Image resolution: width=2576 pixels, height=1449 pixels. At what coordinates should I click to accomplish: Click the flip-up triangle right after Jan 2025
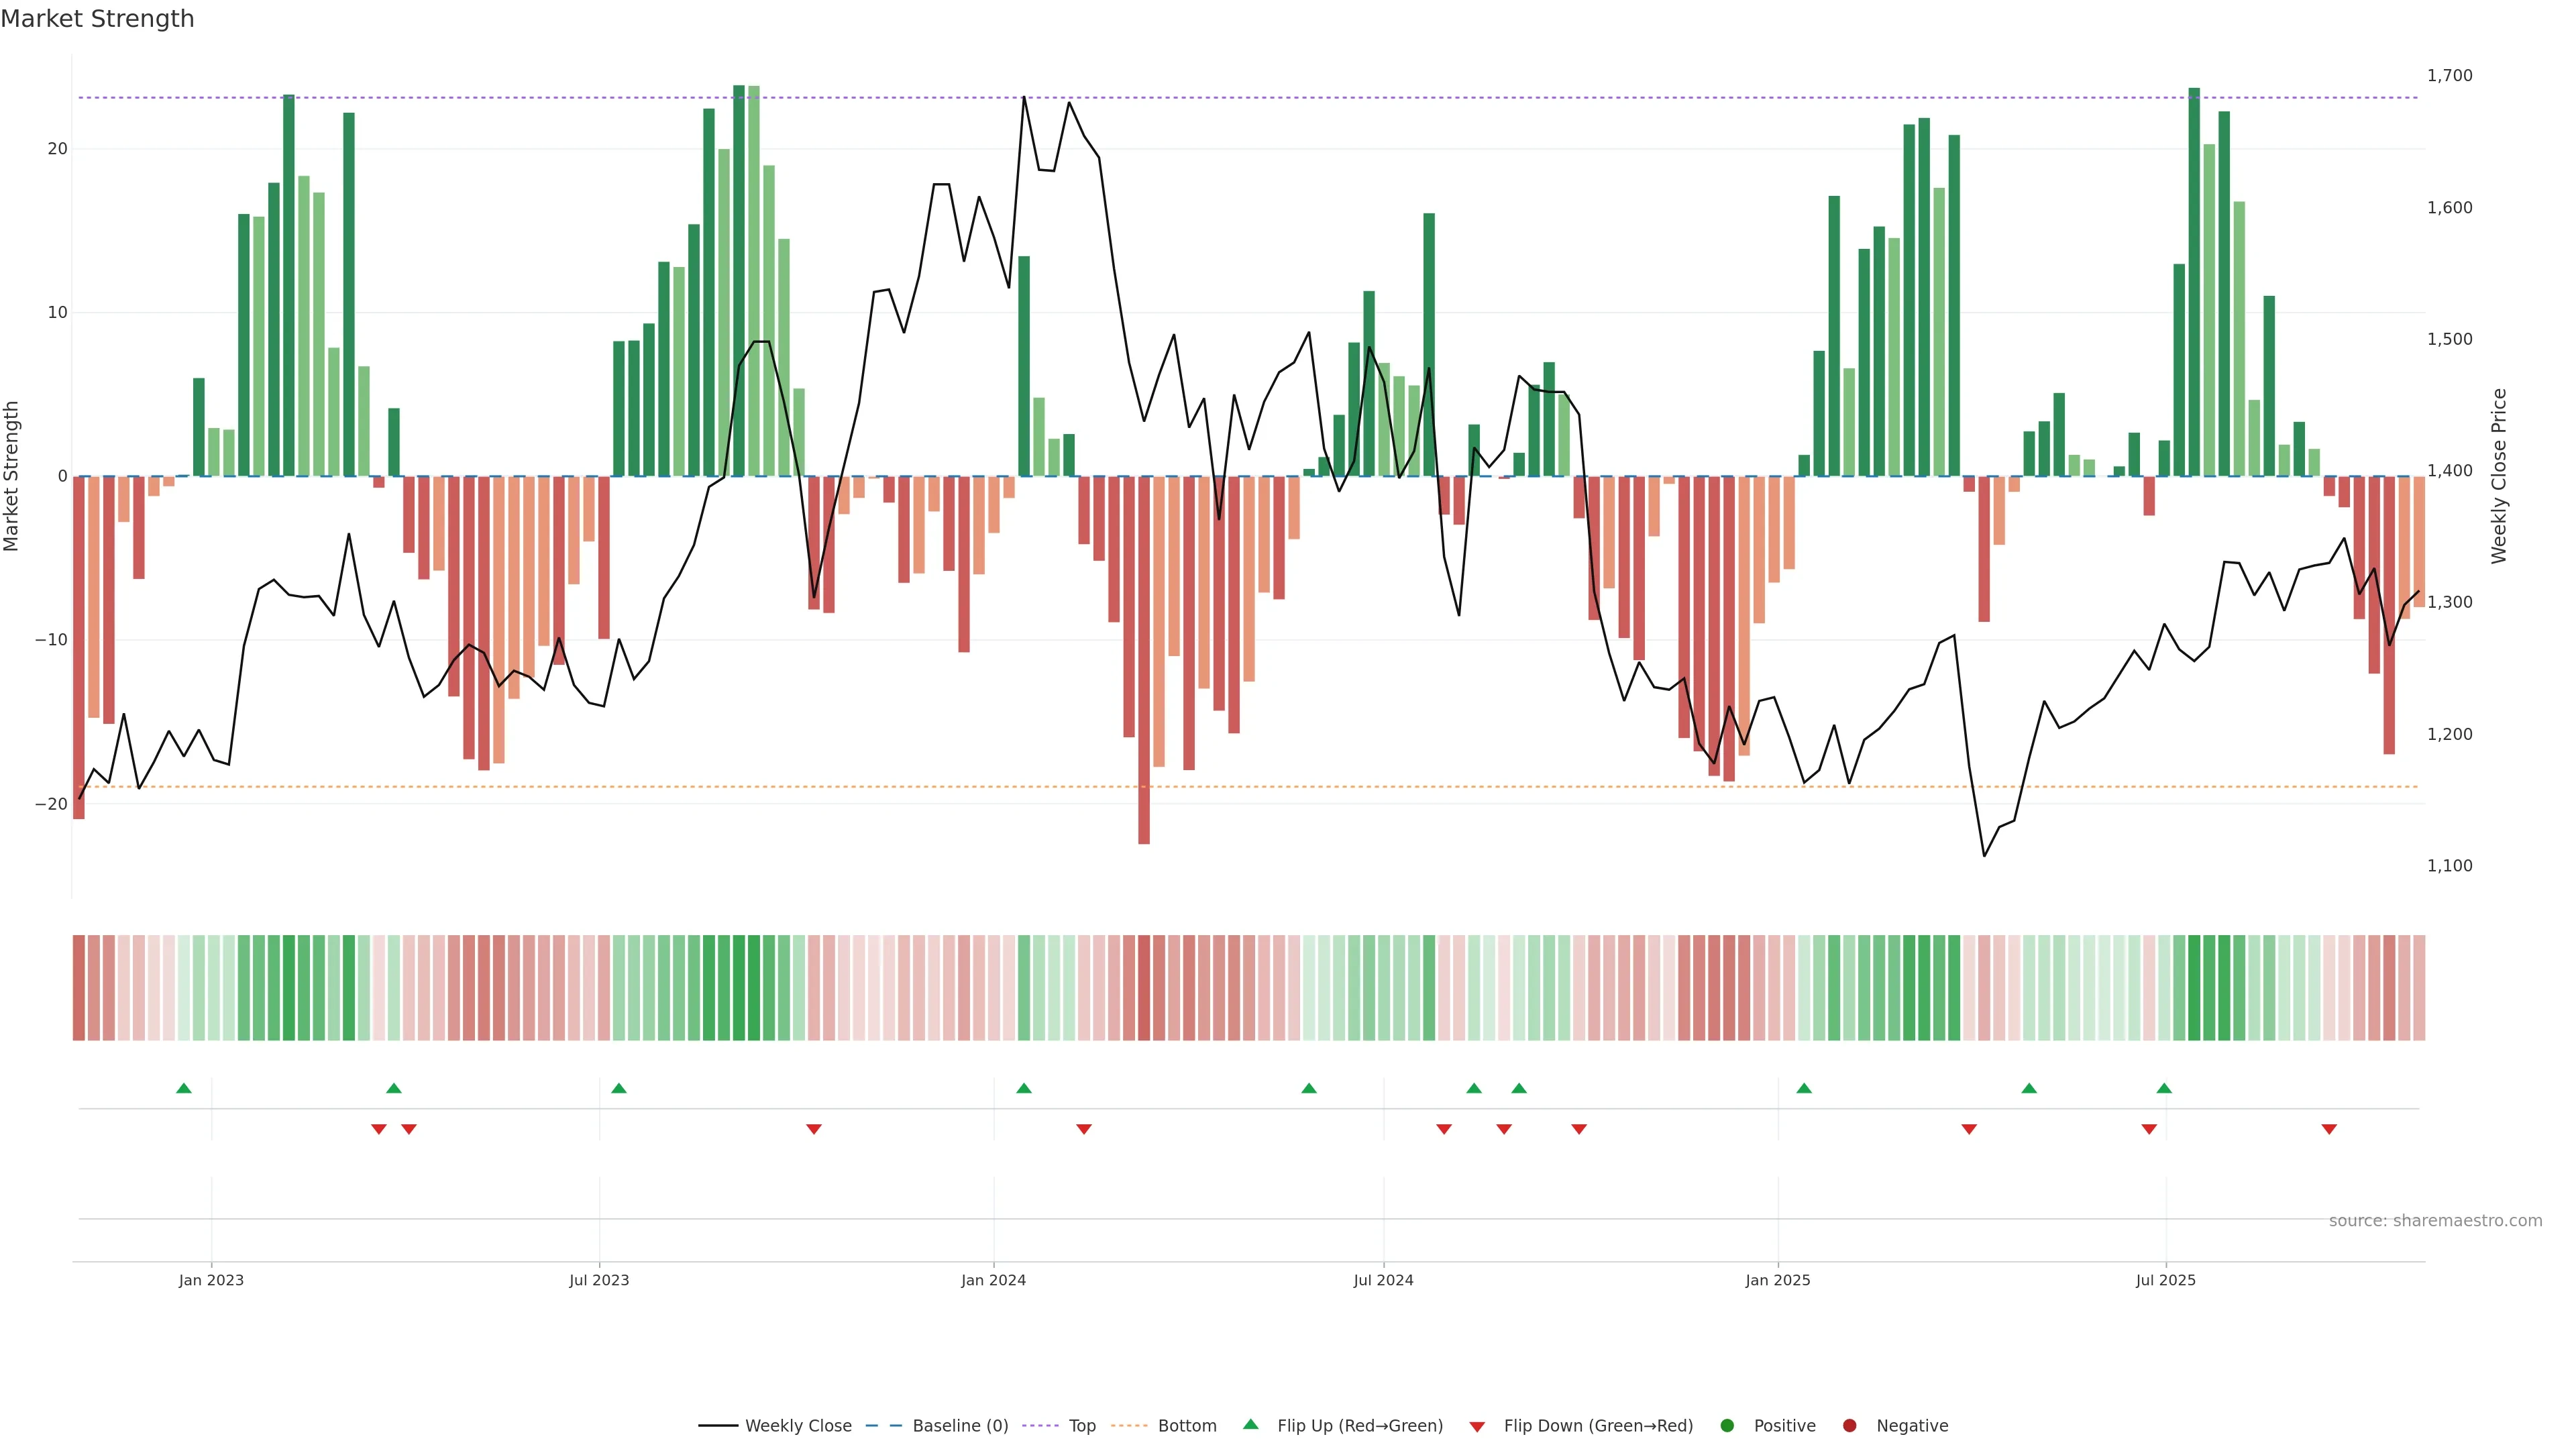point(1804,1088)
